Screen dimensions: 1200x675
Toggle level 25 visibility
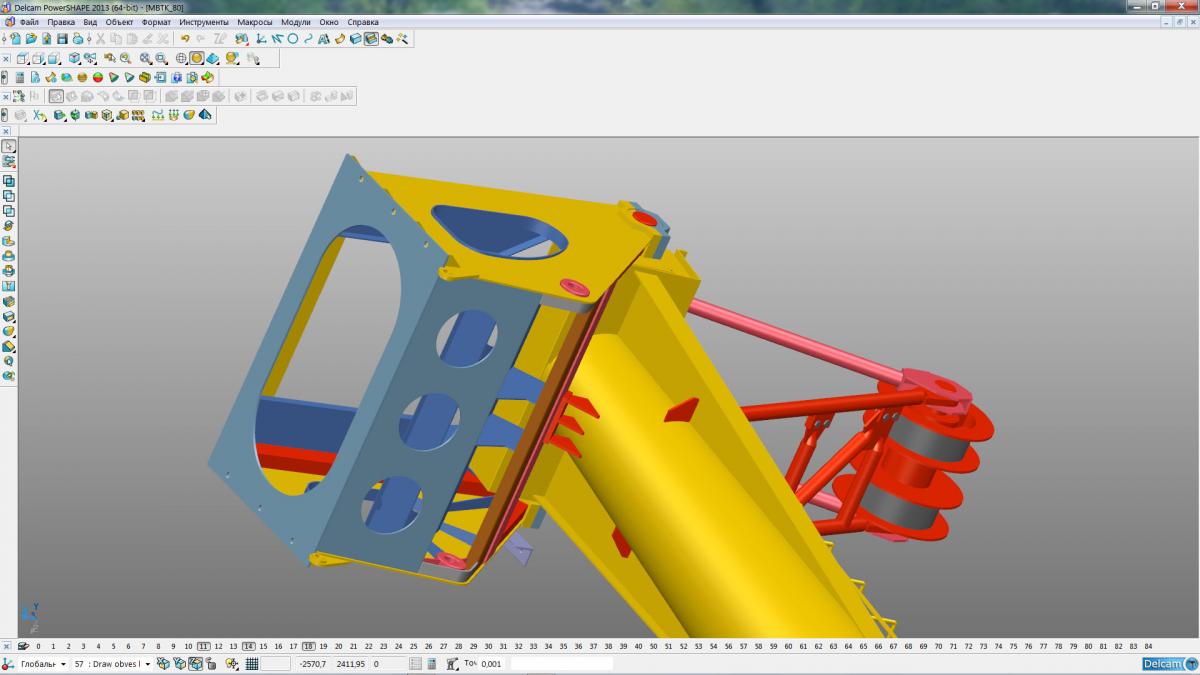coord(413,646)
